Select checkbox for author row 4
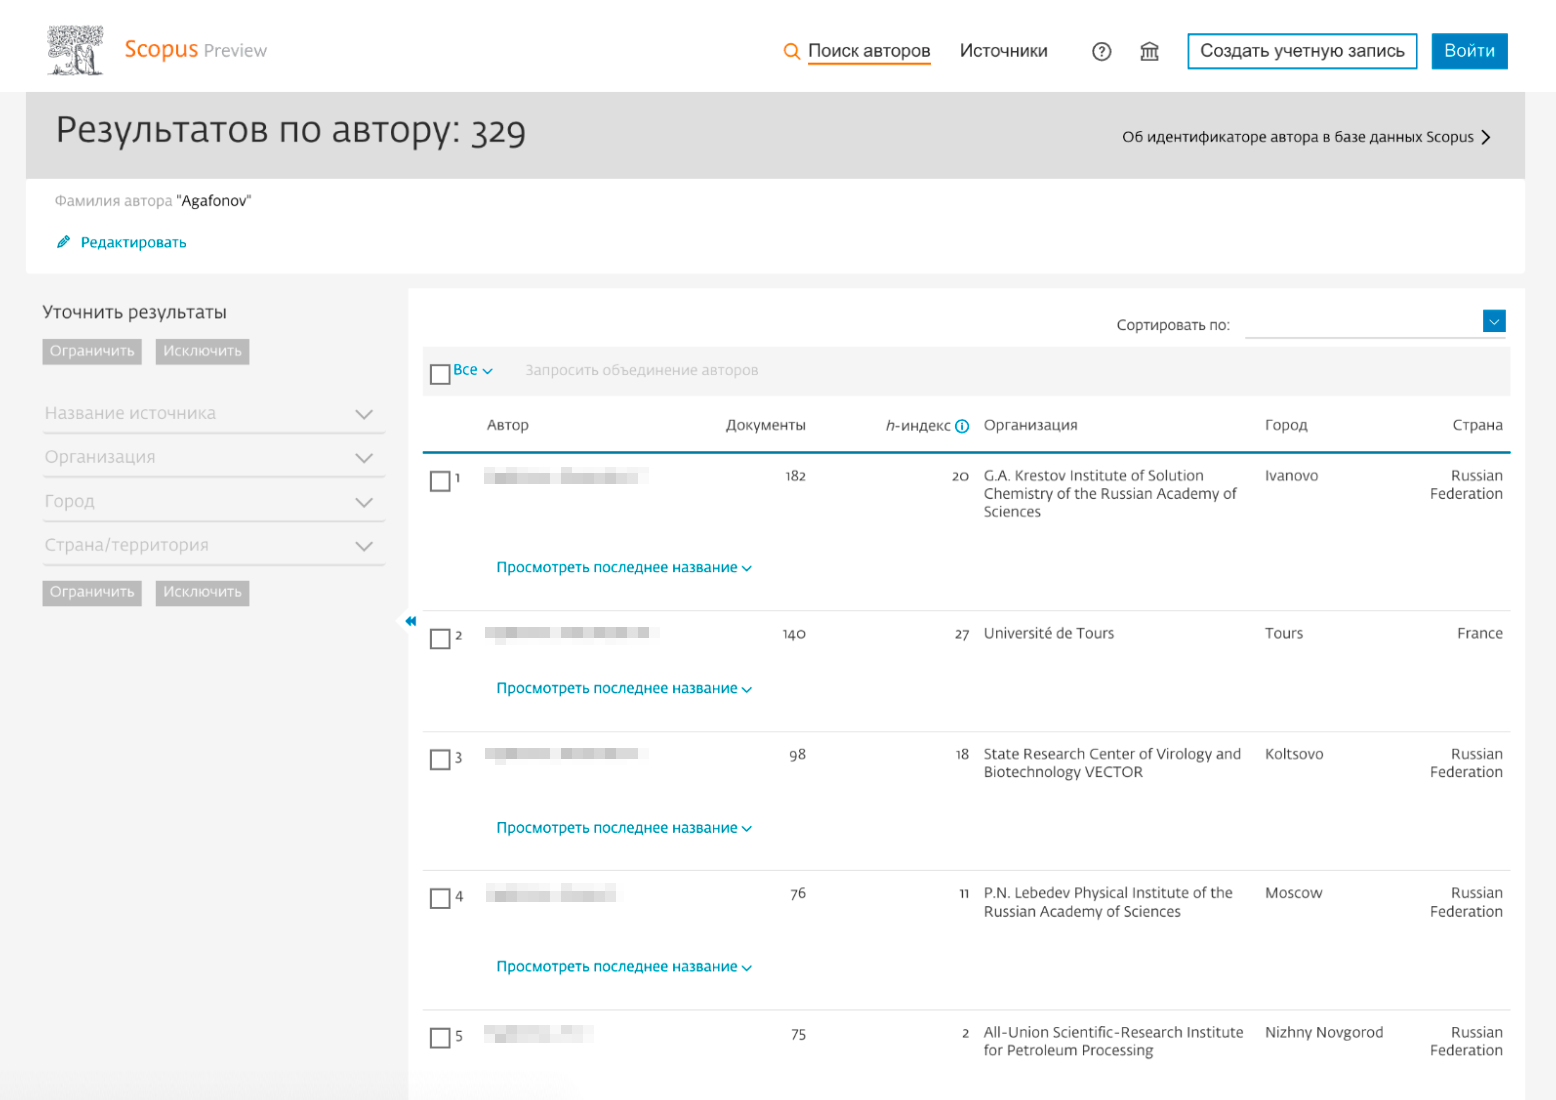Image resolution: width=1556 pixels, height=1100 pixels. pyautogui.click(x=440, y=899)
